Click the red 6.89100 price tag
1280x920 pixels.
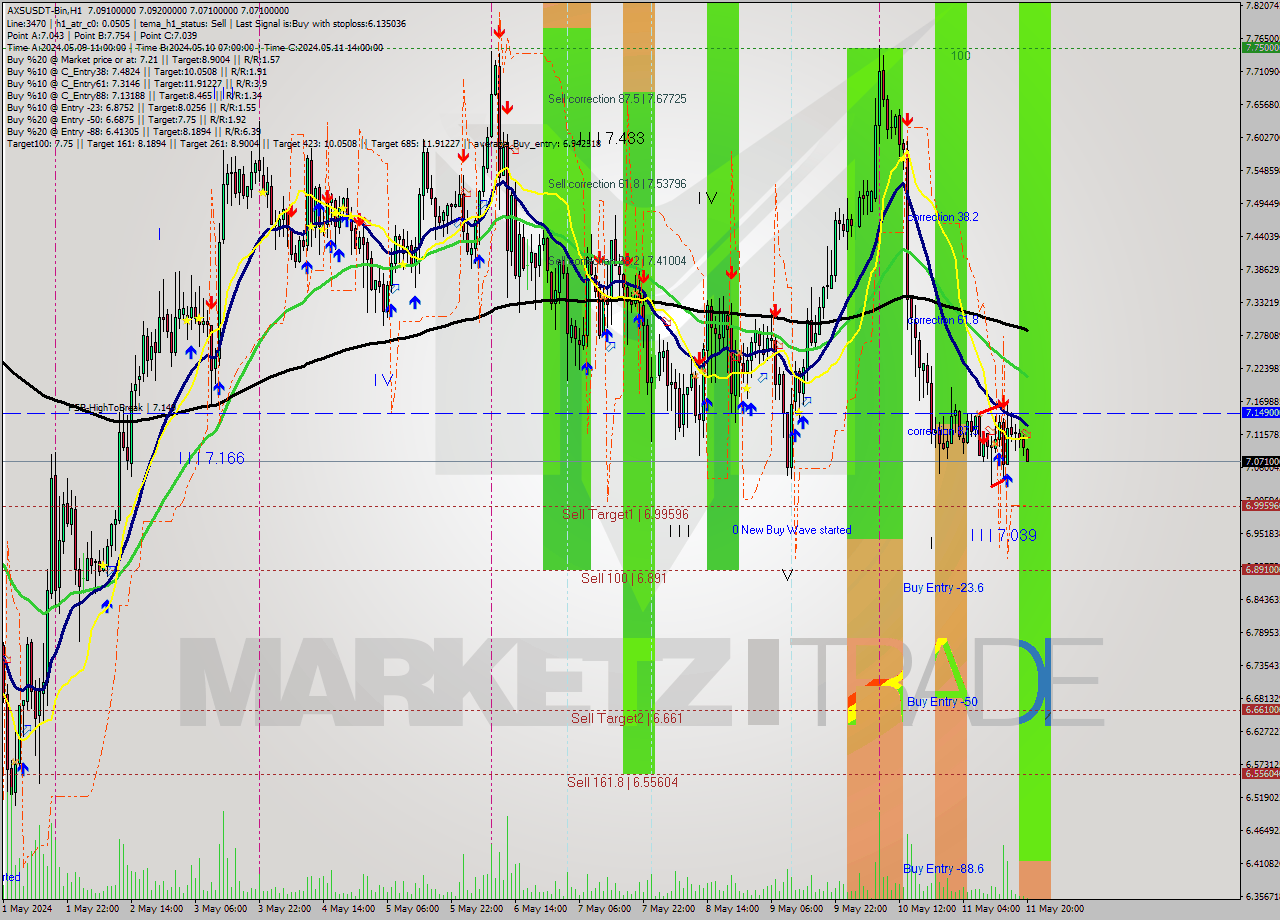(x=1260, y=569)
